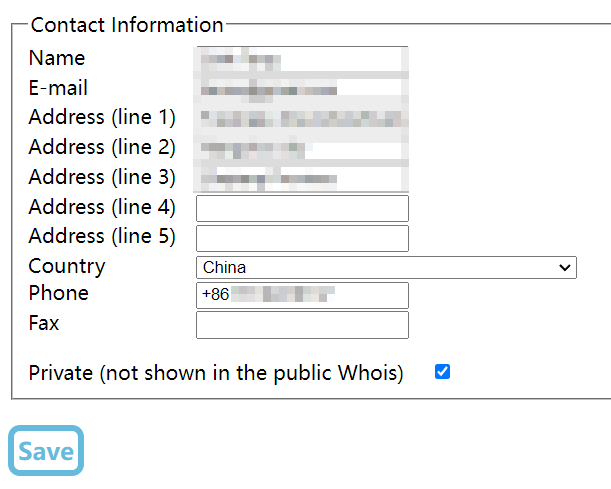
Task: Uncheck the Private Whois checkbox
Action: pos(442,372)
